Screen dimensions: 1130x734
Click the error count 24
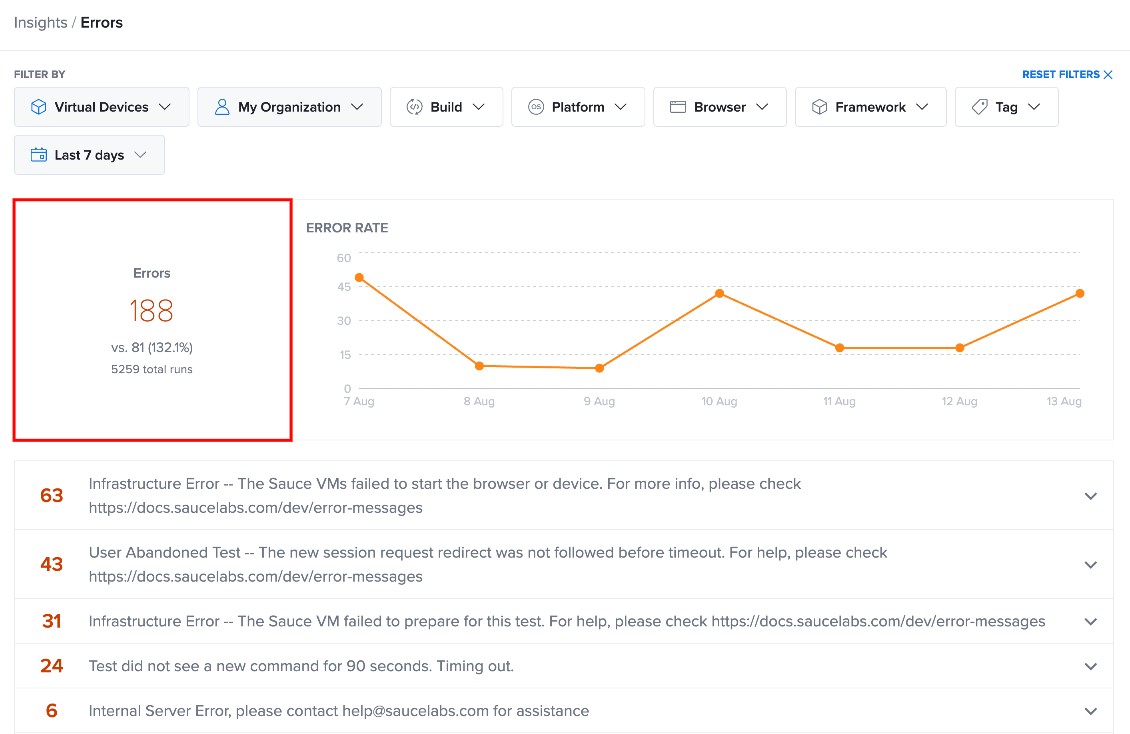pos(52,666)
